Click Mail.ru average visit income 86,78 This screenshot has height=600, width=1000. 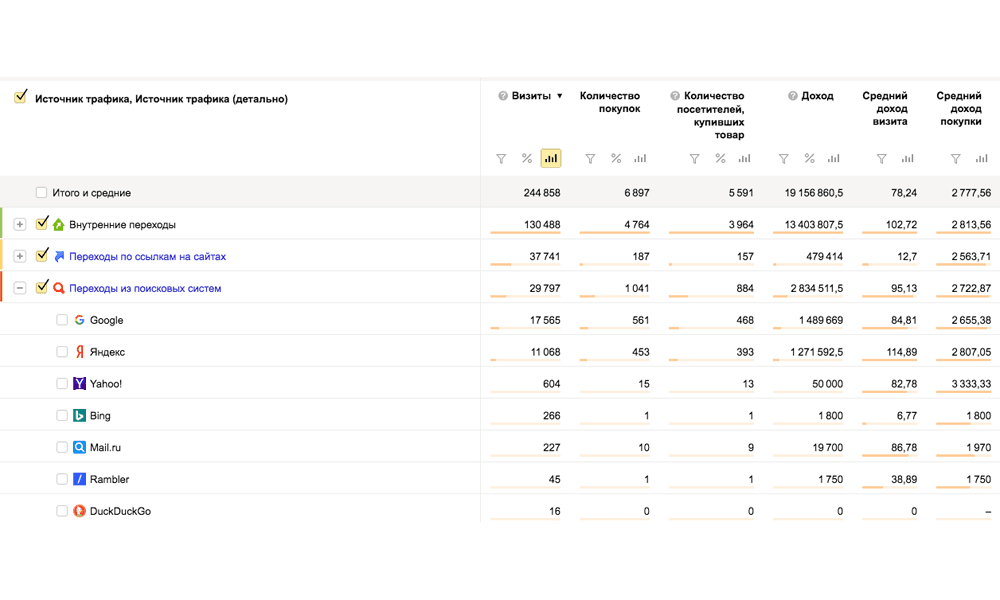pos(904,448)
